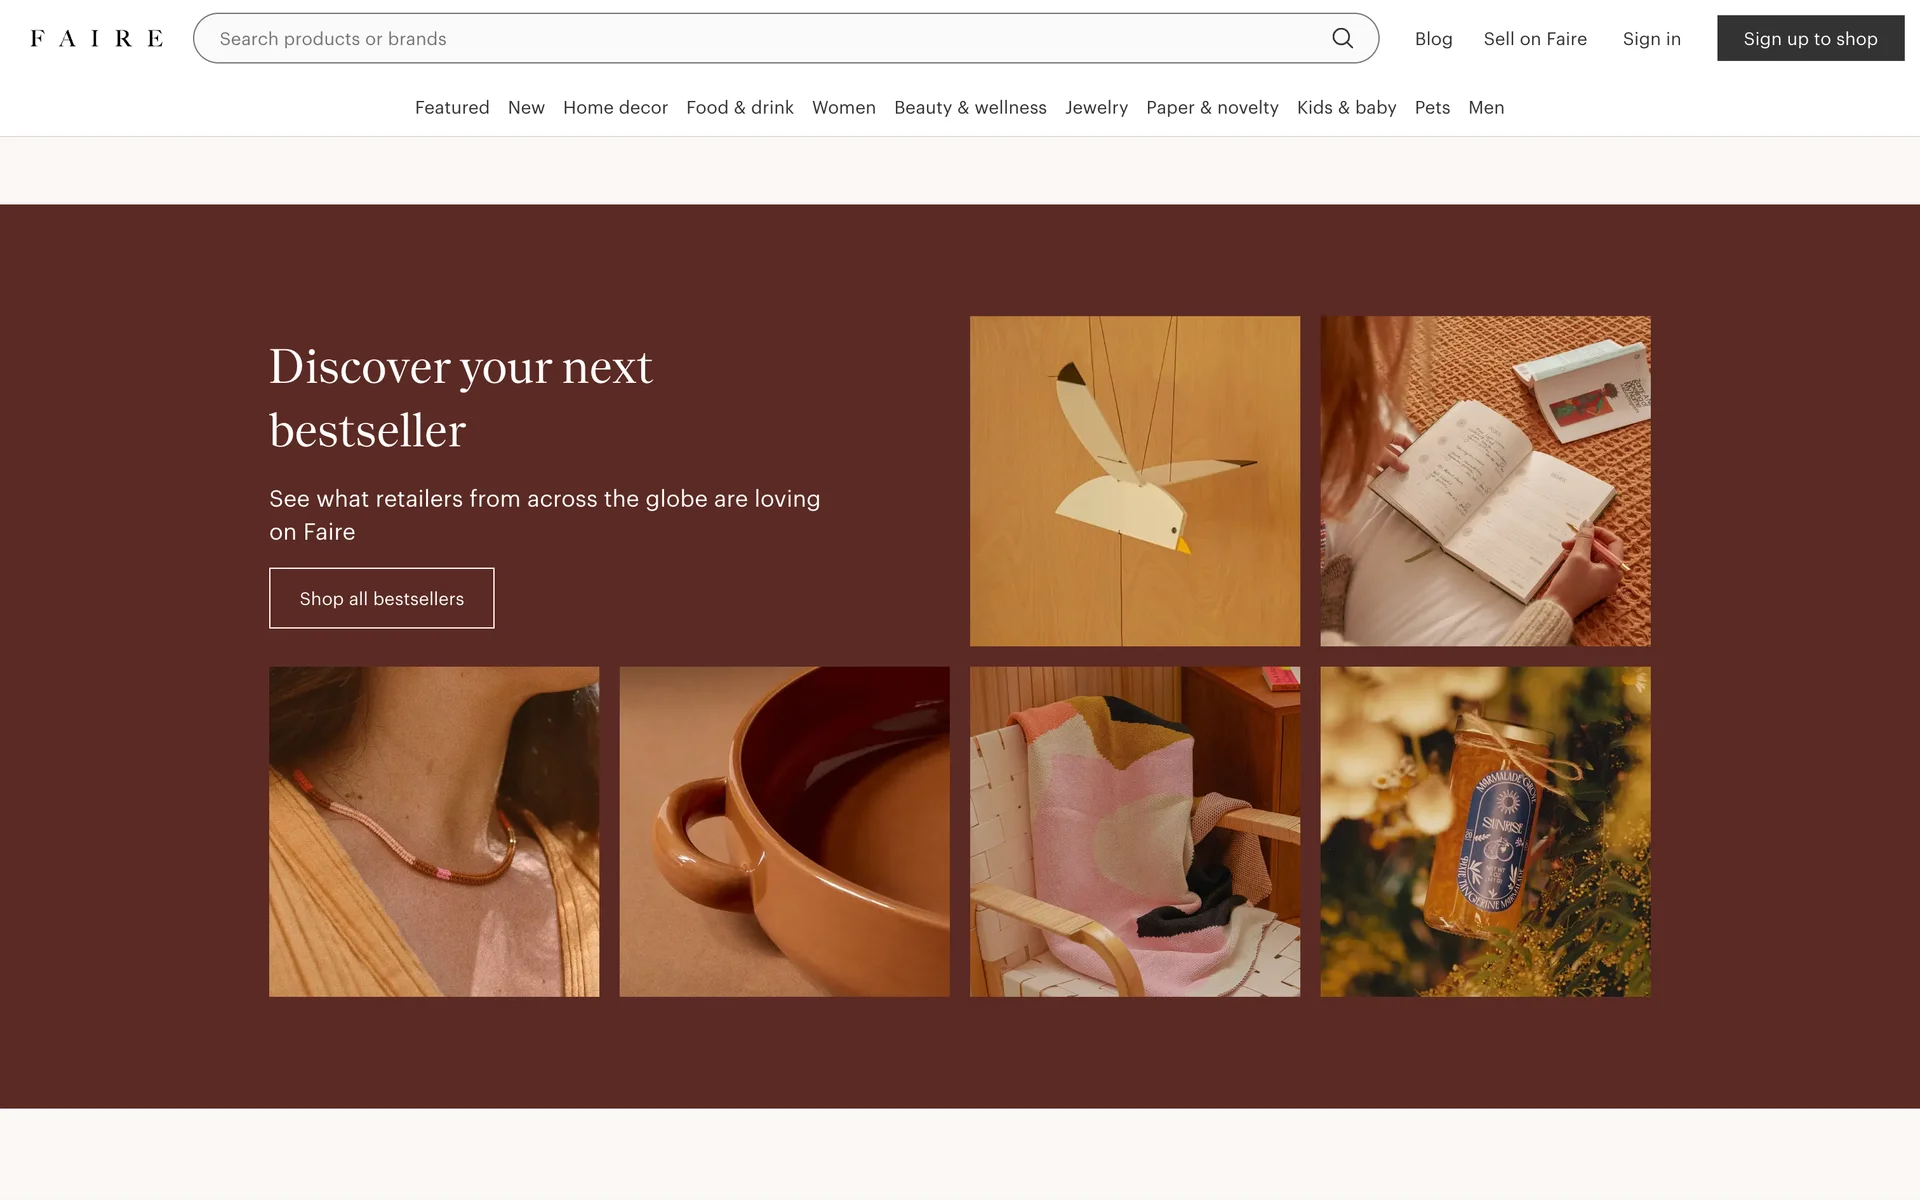Go to the Home decor category
Viewport: 1920px width, 1200px height.
(615, 107)
